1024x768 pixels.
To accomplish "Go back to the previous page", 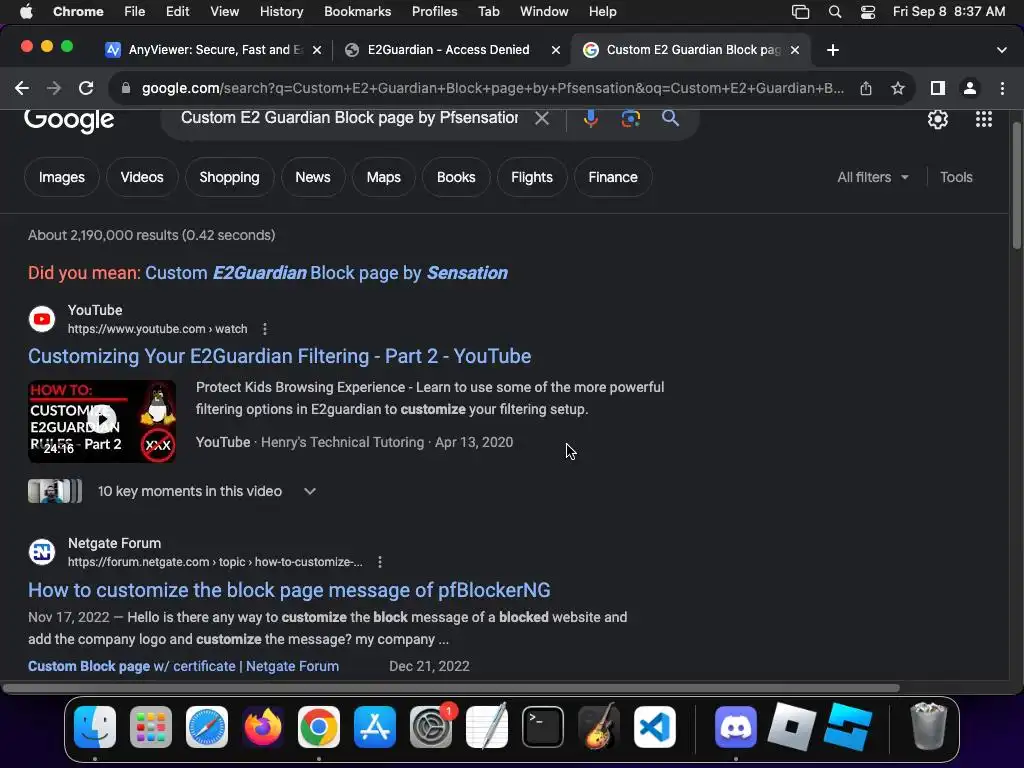I will point(22,88).
